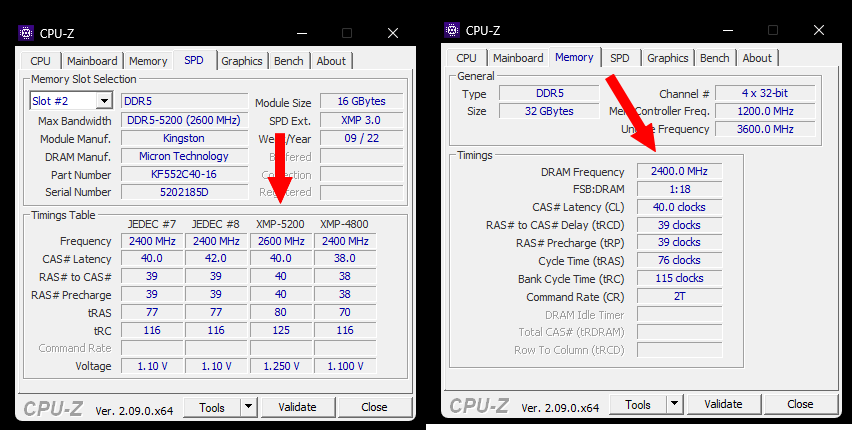This screenshot has width=852, height=430.
Task: Close the right CPU-Z window via X
Action: click(x=819, y=30)
